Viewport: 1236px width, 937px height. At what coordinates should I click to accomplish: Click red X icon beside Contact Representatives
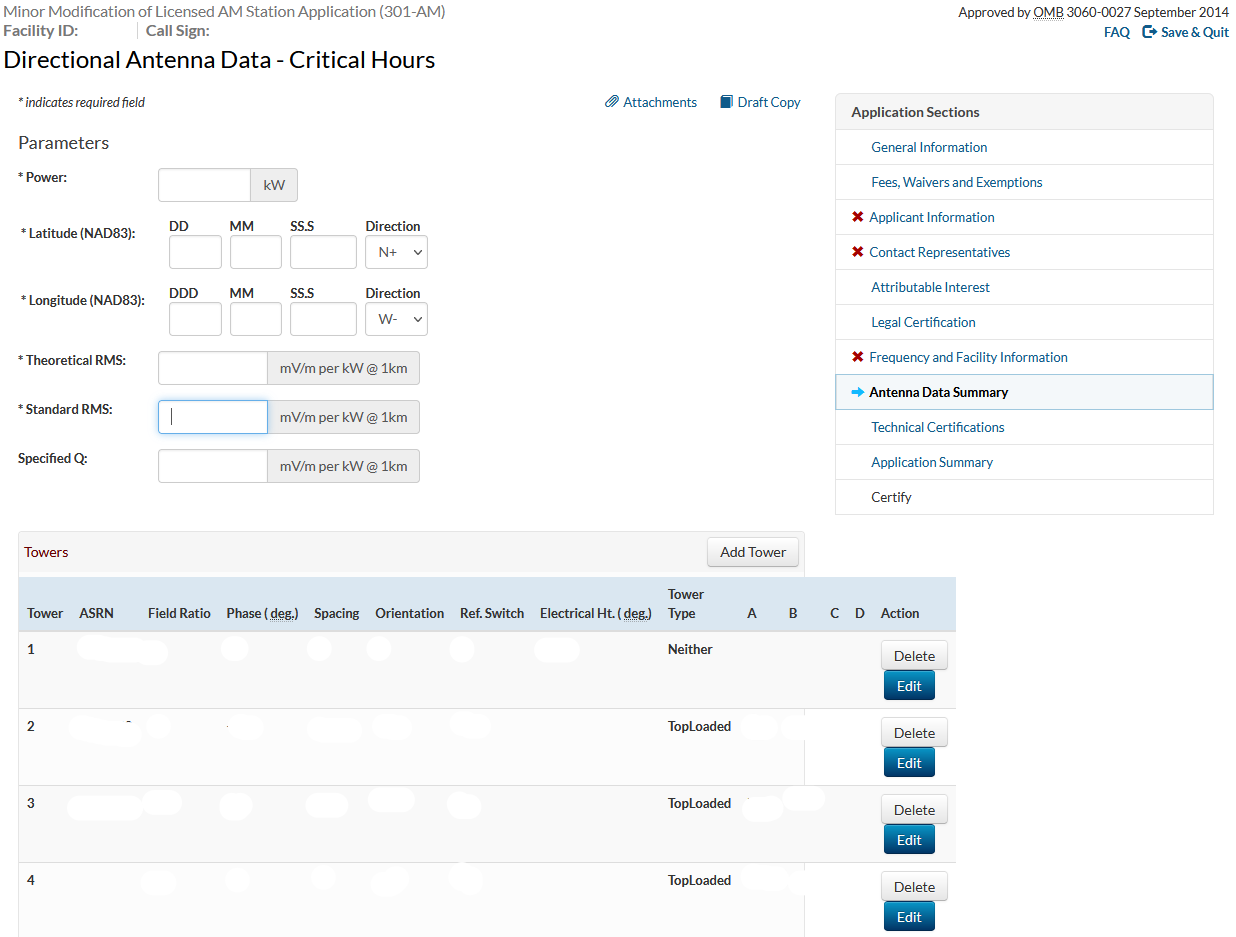857,252
